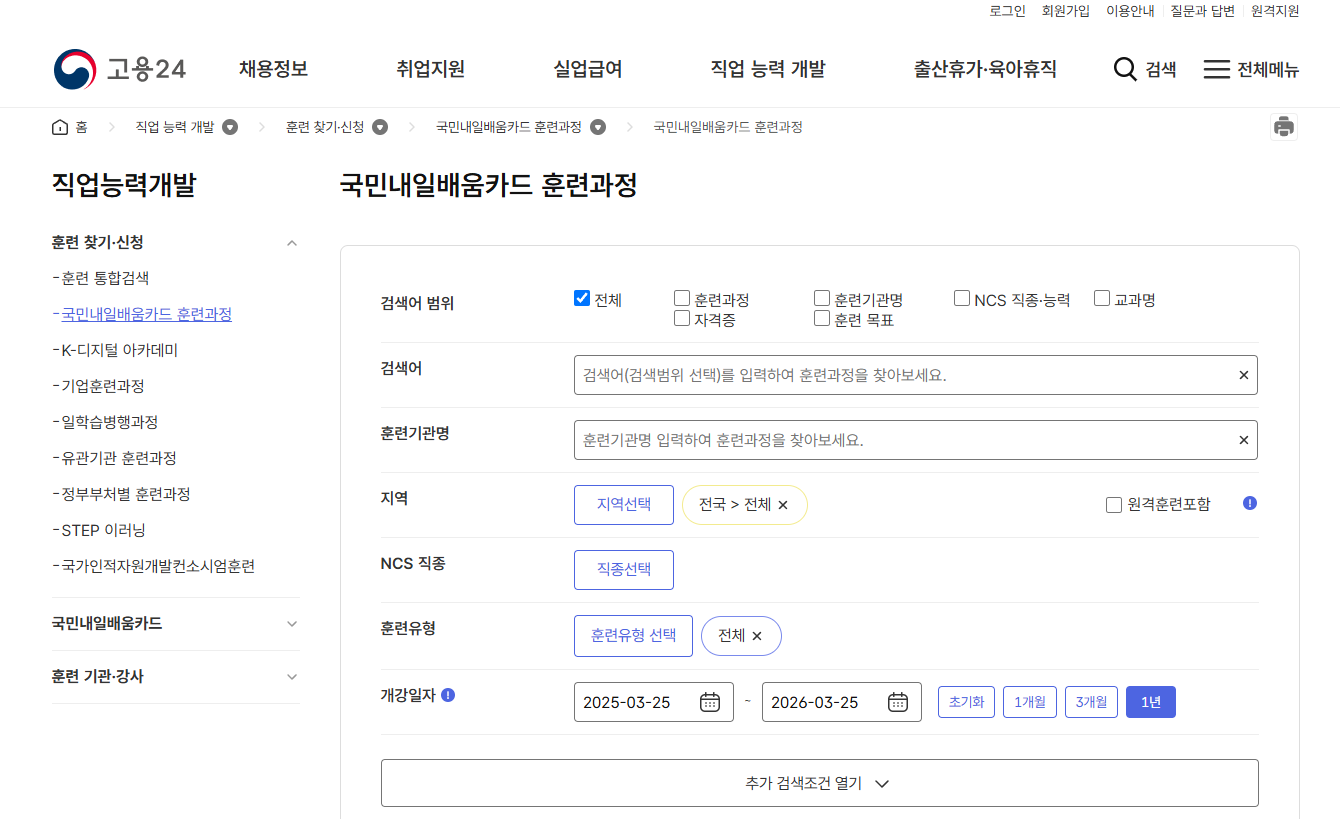Collapse the 훈련 찾기·신청 sidebar section
Image resolution: width=1340 pixels, height=819 pixels.
pos(291,242)
